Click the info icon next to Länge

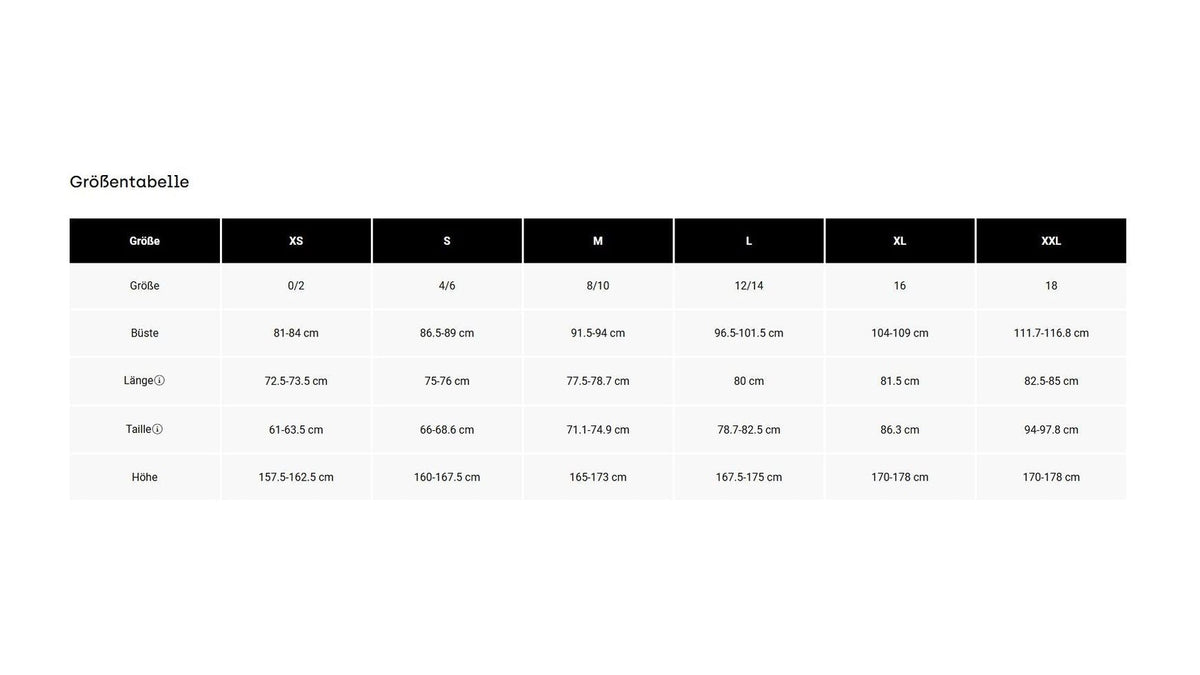[159, 381]
